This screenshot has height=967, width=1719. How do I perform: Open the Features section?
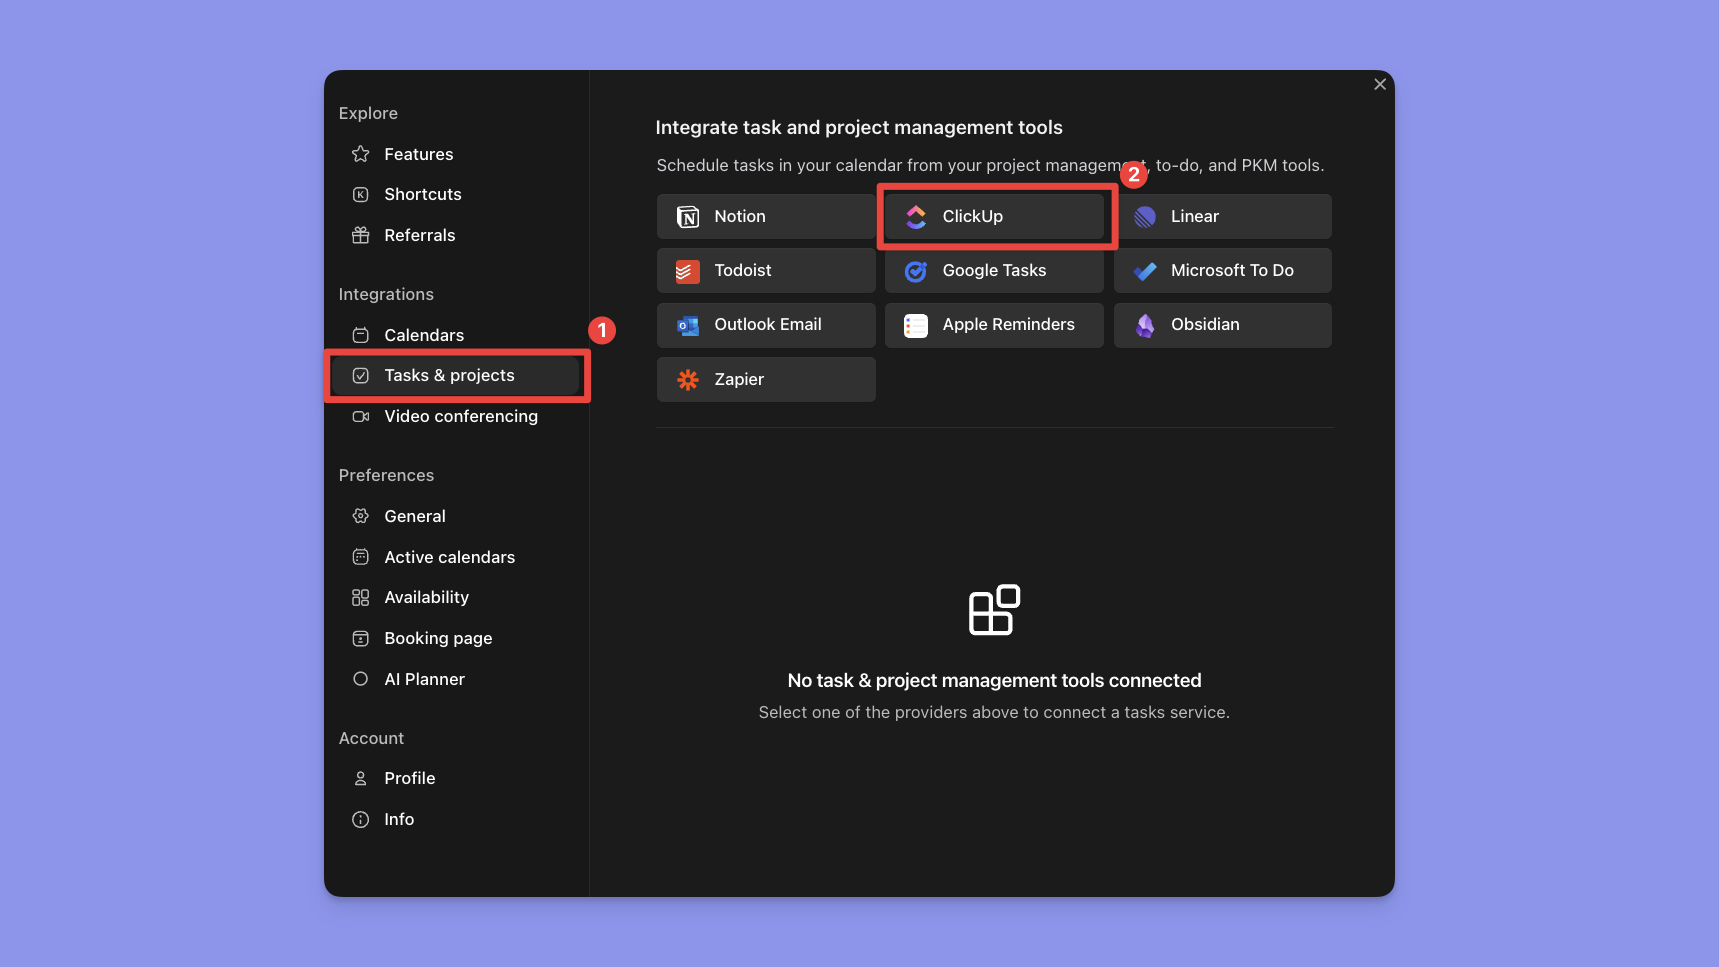tap(456, 154)
